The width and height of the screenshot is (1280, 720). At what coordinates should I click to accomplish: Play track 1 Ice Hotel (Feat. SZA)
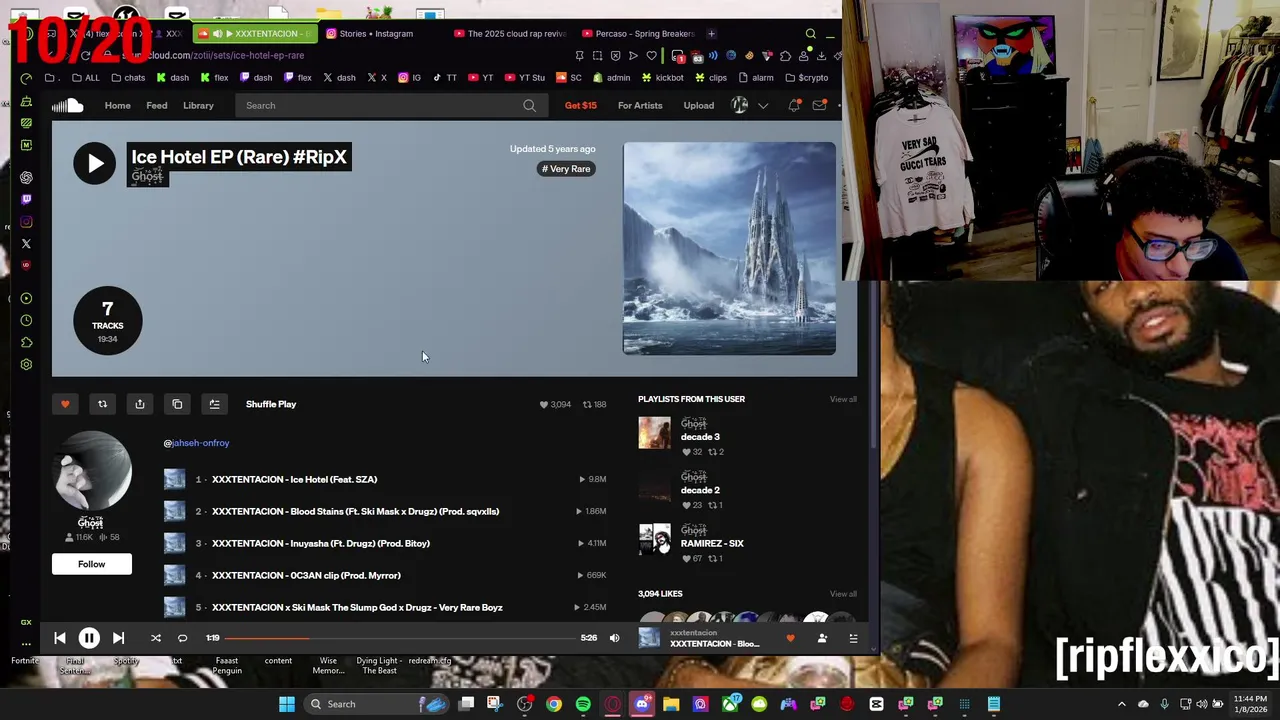(x=294, y=479)
